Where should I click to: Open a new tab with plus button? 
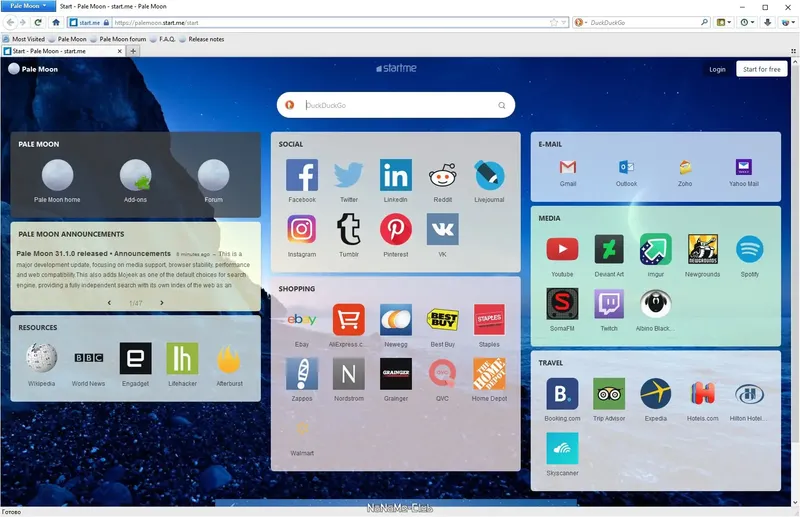[133, 51]
